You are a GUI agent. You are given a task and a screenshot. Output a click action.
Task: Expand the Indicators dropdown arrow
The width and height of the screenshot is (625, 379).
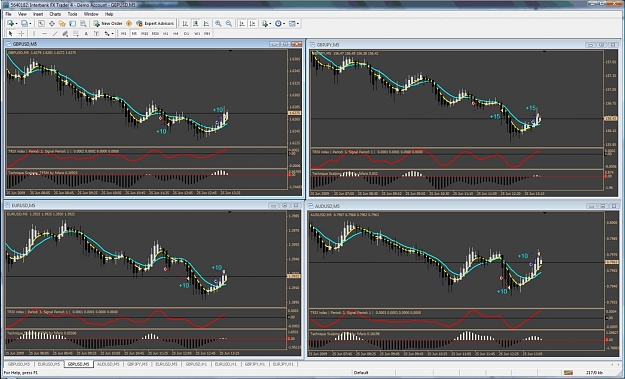point(271,24)
